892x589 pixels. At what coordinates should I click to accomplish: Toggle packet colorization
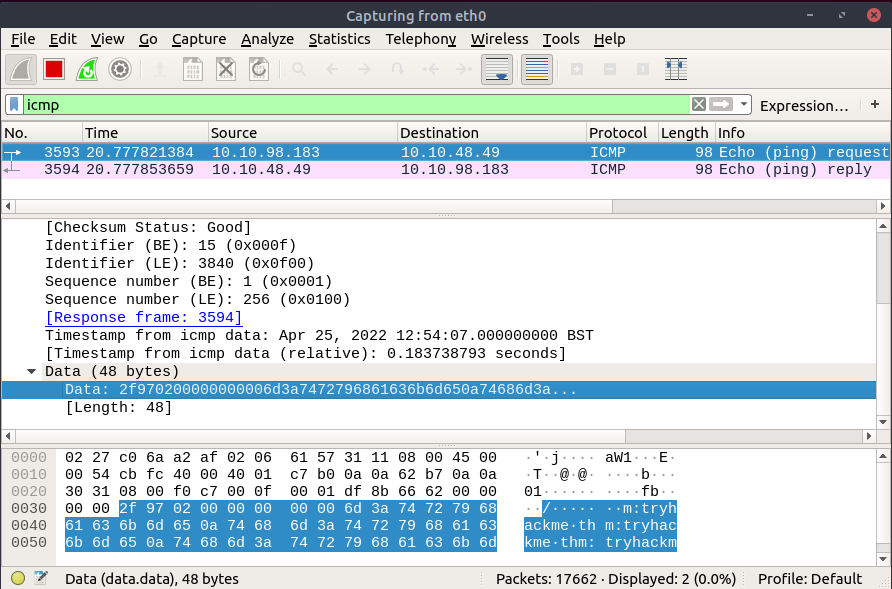coord(536,69)
